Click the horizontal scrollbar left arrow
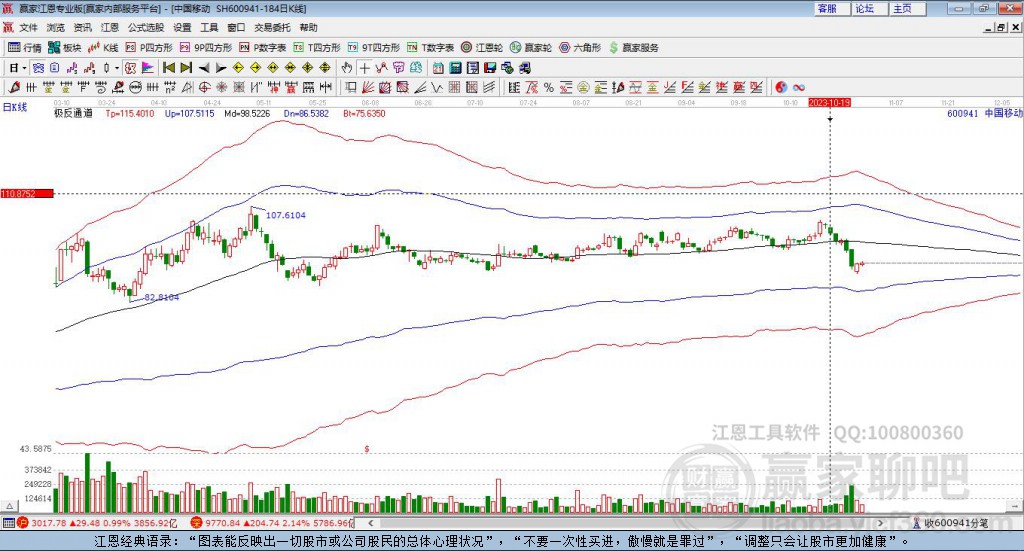This screenshot has height=551, width=1024. click(371, 523)
